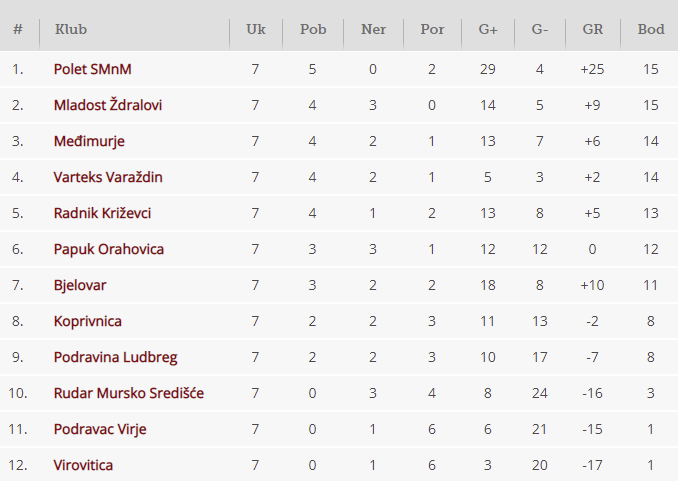678x481 pixels.
Task: Open the Virovitica club page
Action: click(x=83, y=465)
